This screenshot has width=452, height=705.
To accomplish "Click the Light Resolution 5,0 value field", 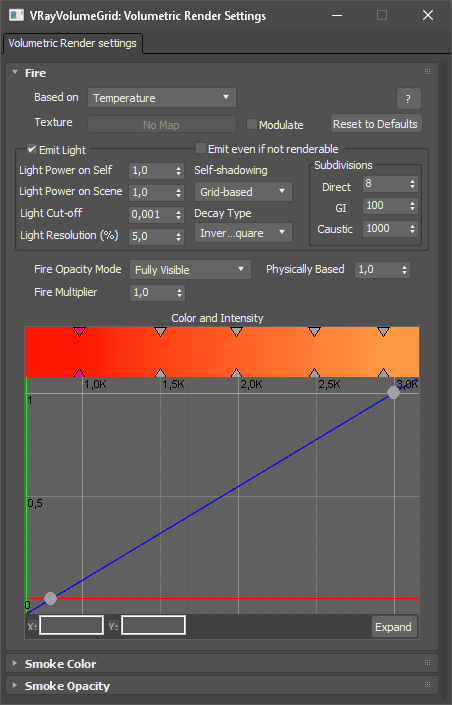I will 152,236.
